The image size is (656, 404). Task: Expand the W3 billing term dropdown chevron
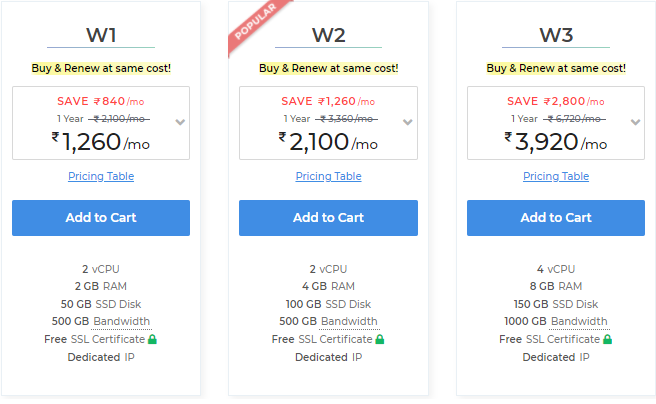coord(636,123)
